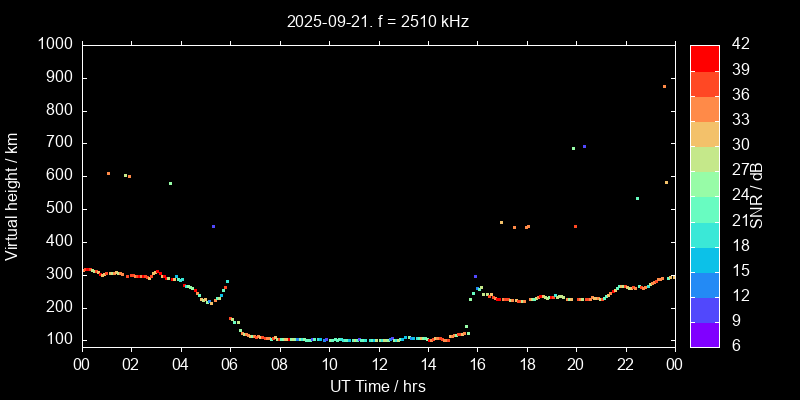Click the orange data point near 600 km at 01 hrs
Screen dimensions: 800x400
[x=108, y=174]
